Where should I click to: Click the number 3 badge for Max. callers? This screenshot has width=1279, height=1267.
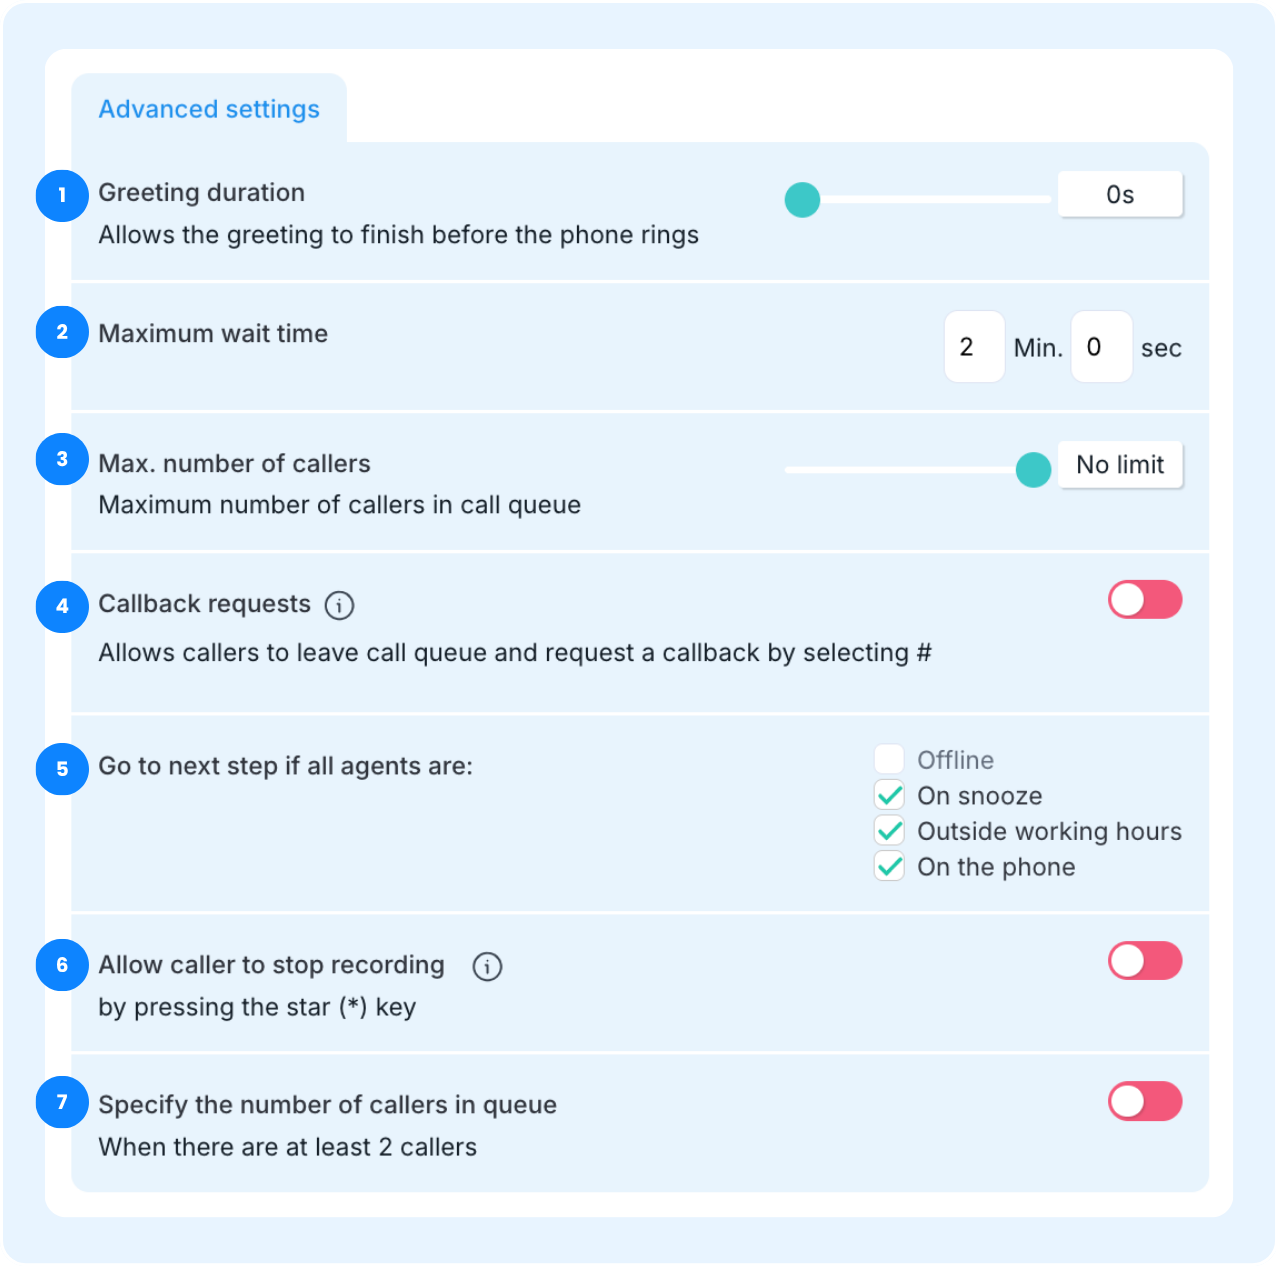pos(62,459)
